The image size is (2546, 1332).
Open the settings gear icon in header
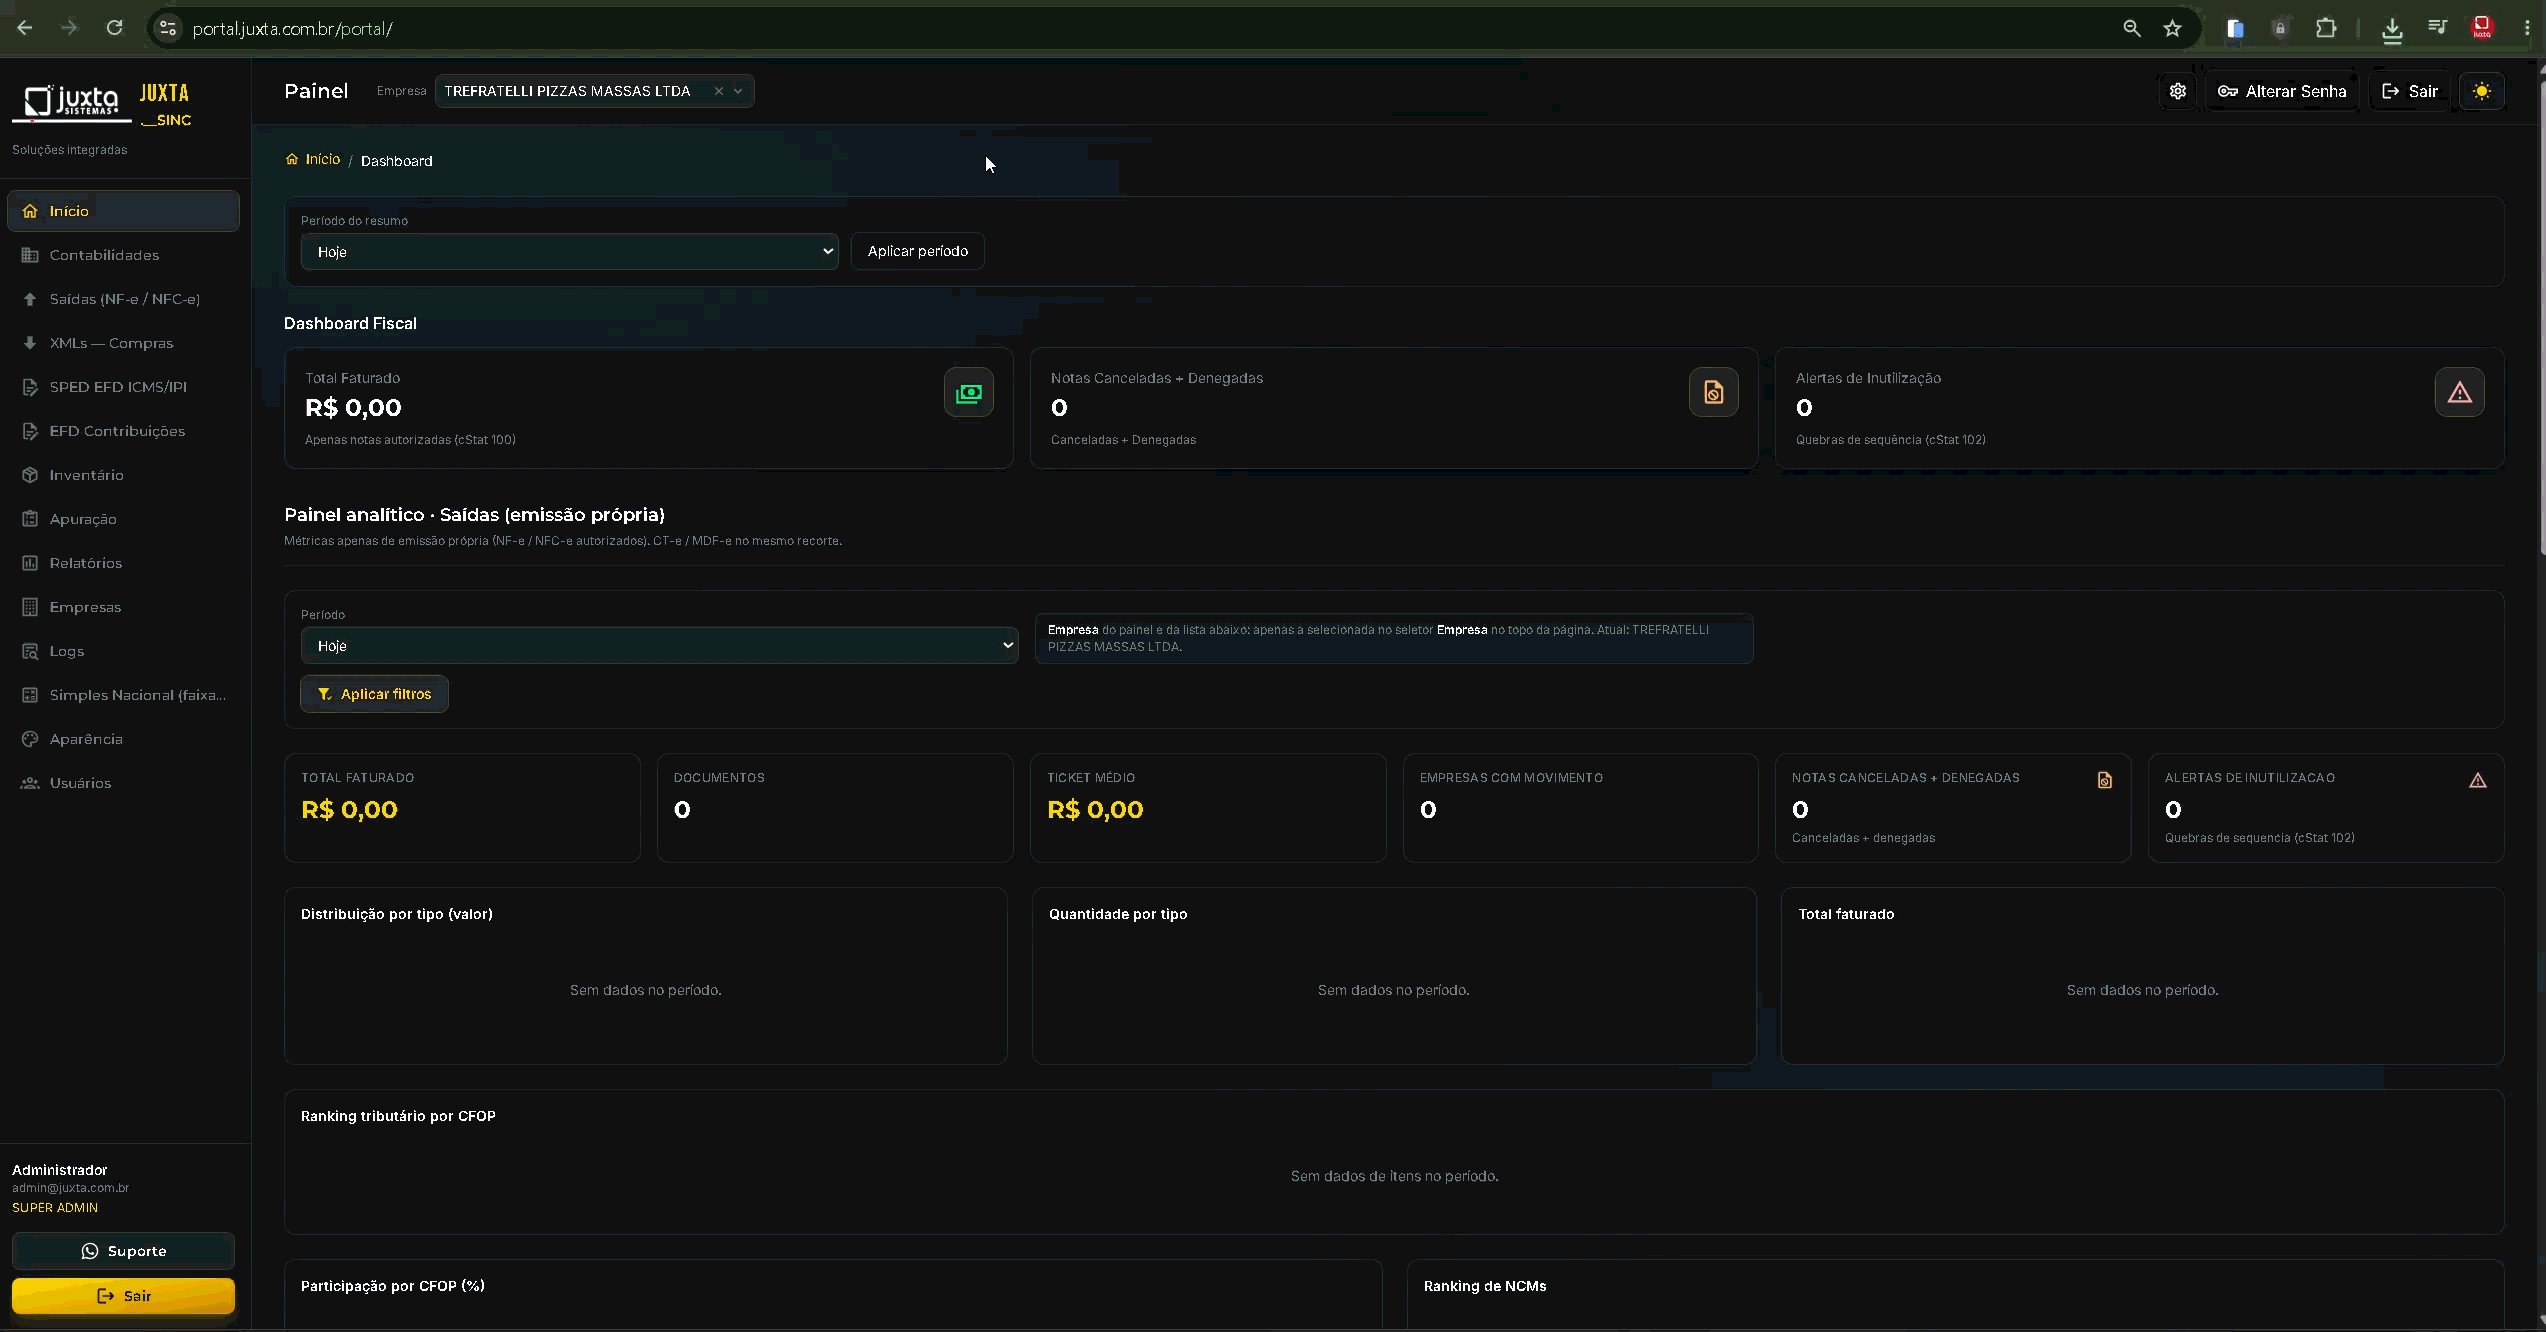click(x=2177, y=91)
